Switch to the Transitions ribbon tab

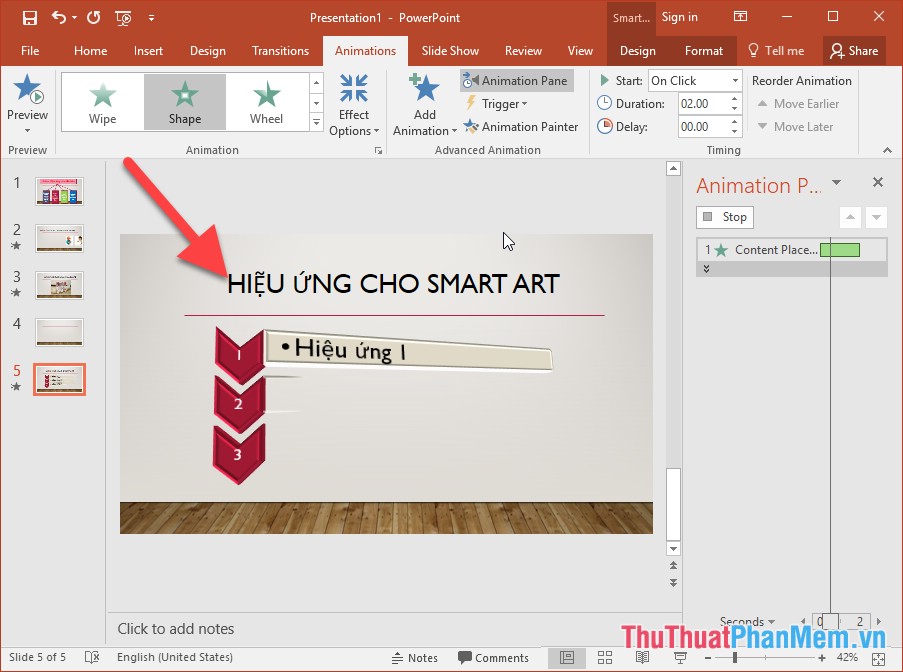click(280, 50)
